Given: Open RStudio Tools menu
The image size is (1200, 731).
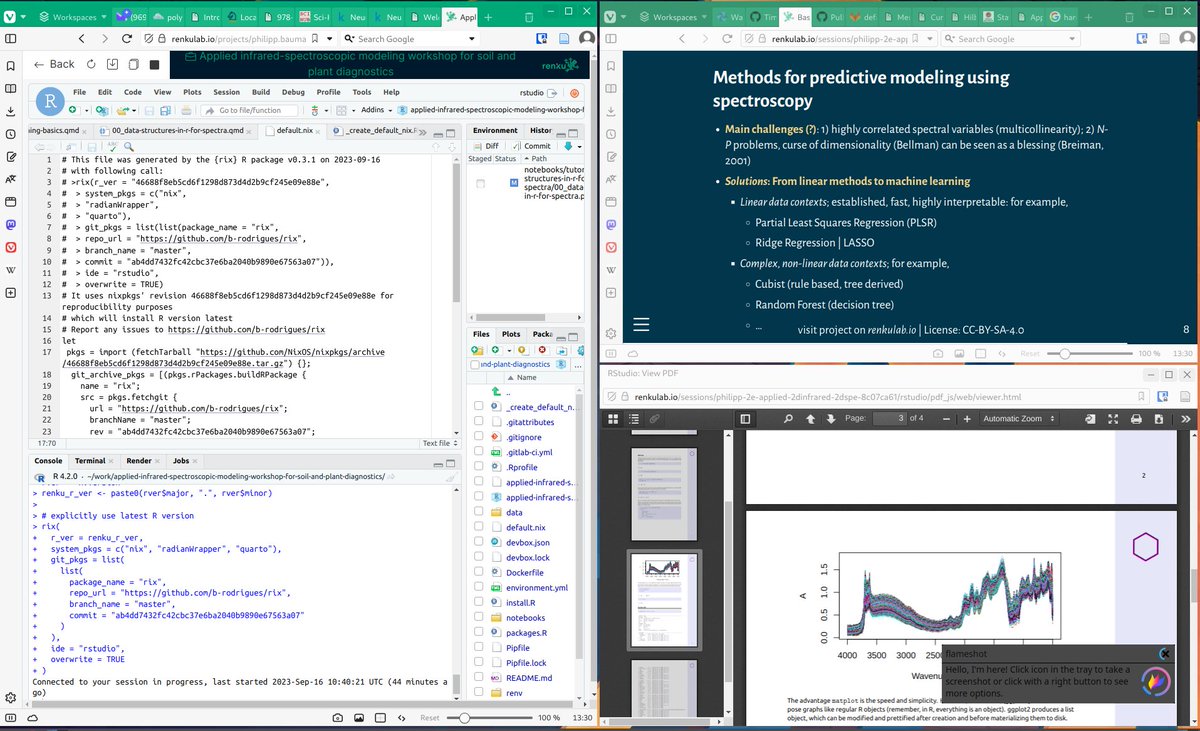Looking at the screenshot, I should (x=362, y=92).
